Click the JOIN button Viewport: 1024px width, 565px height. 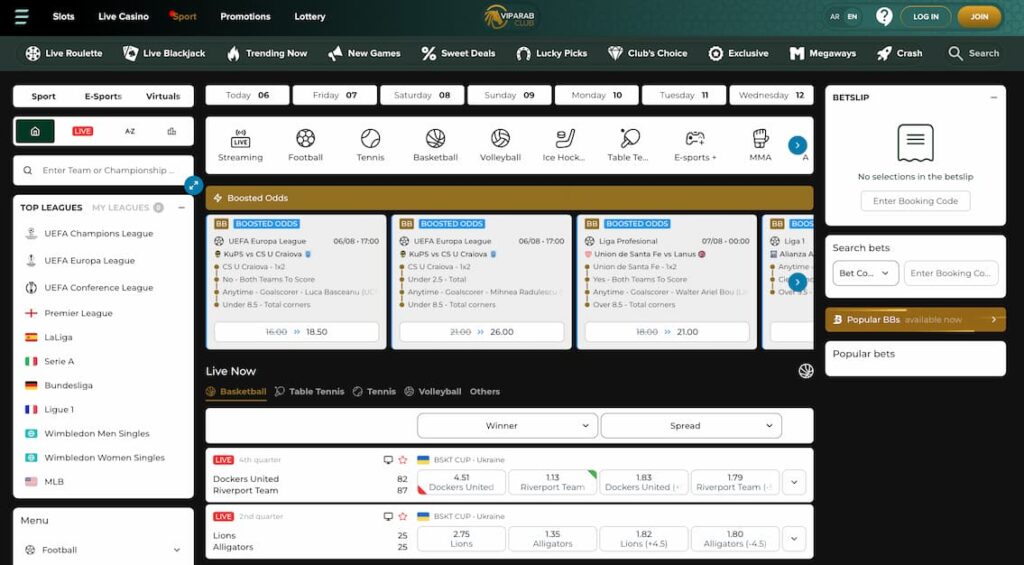click(x=979, y=17)
